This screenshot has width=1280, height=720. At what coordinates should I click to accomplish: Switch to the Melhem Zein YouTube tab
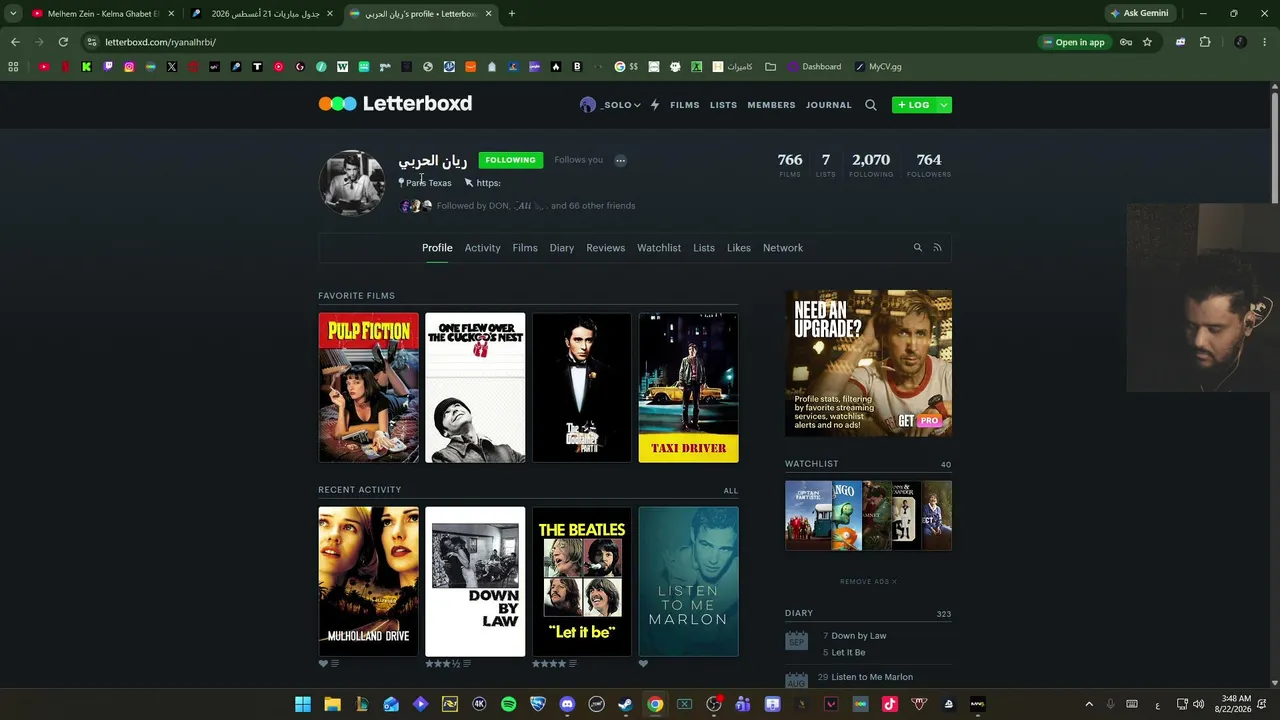[104, 14]
